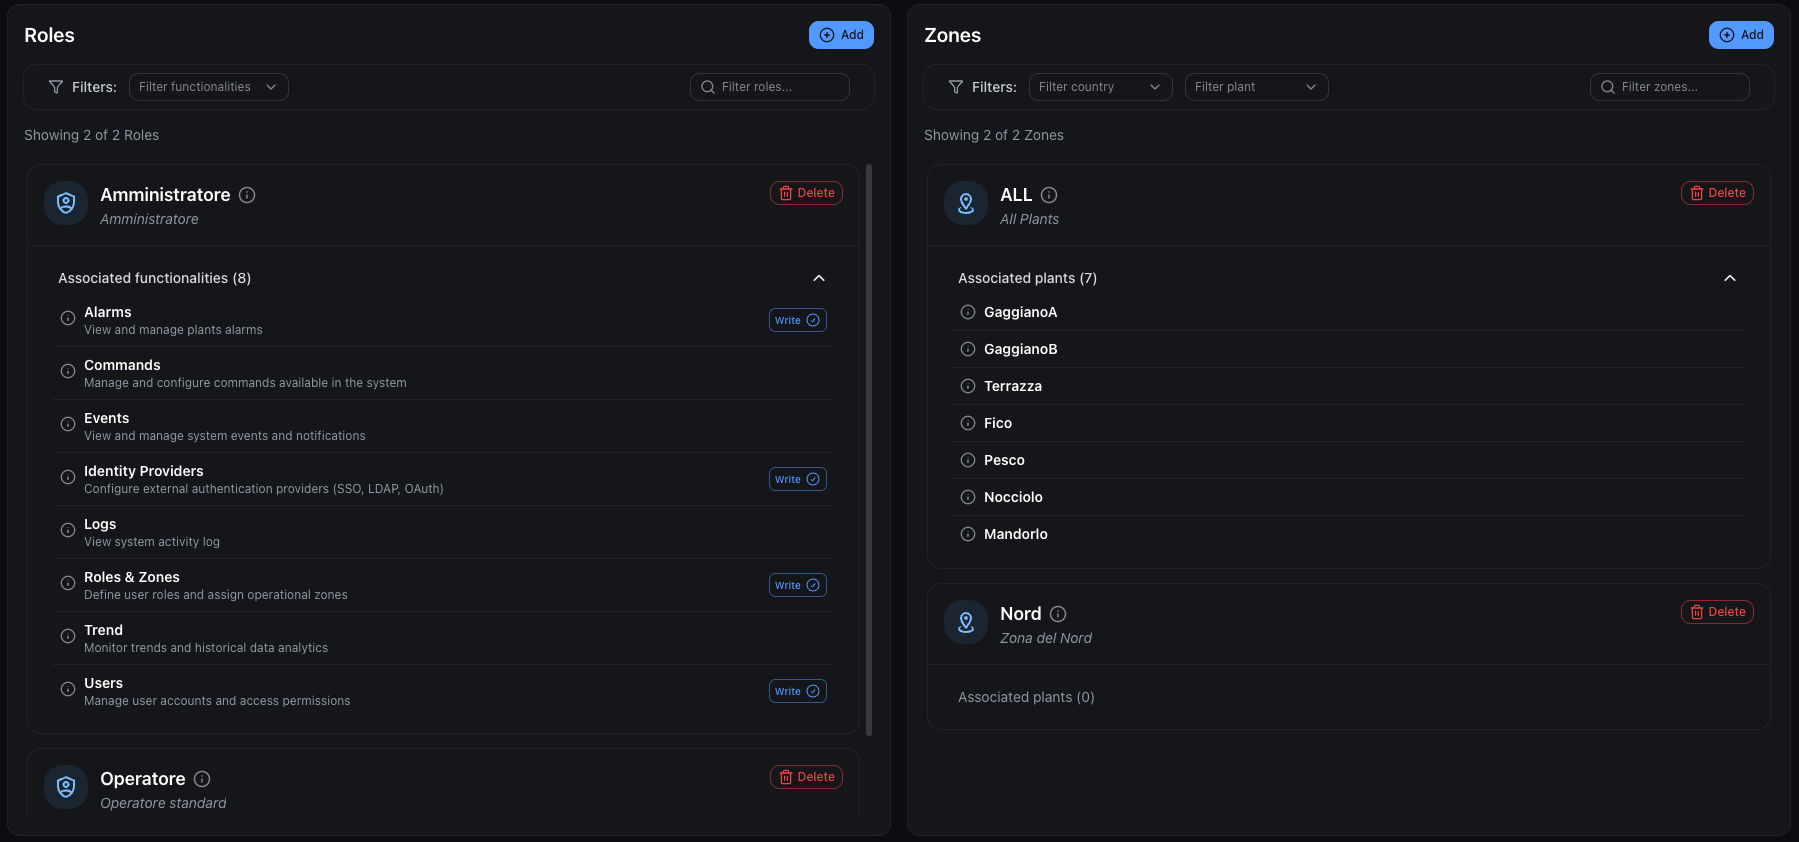Viewport: 1799px width, 842px height.
Task: Click the shield icon of Amministratore role
Action: [x=66, y=203]
